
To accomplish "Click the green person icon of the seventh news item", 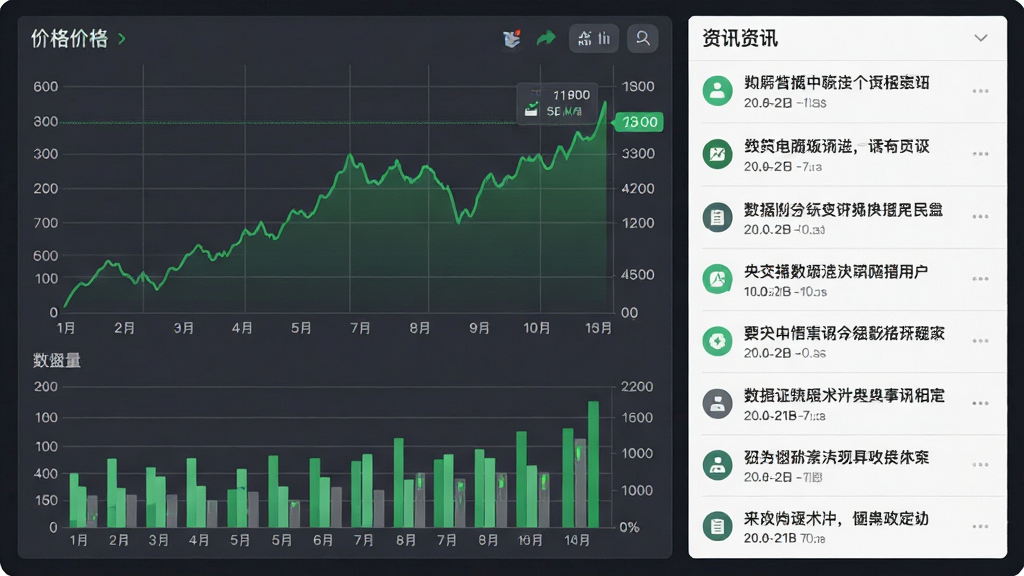I will coord(717,465).
